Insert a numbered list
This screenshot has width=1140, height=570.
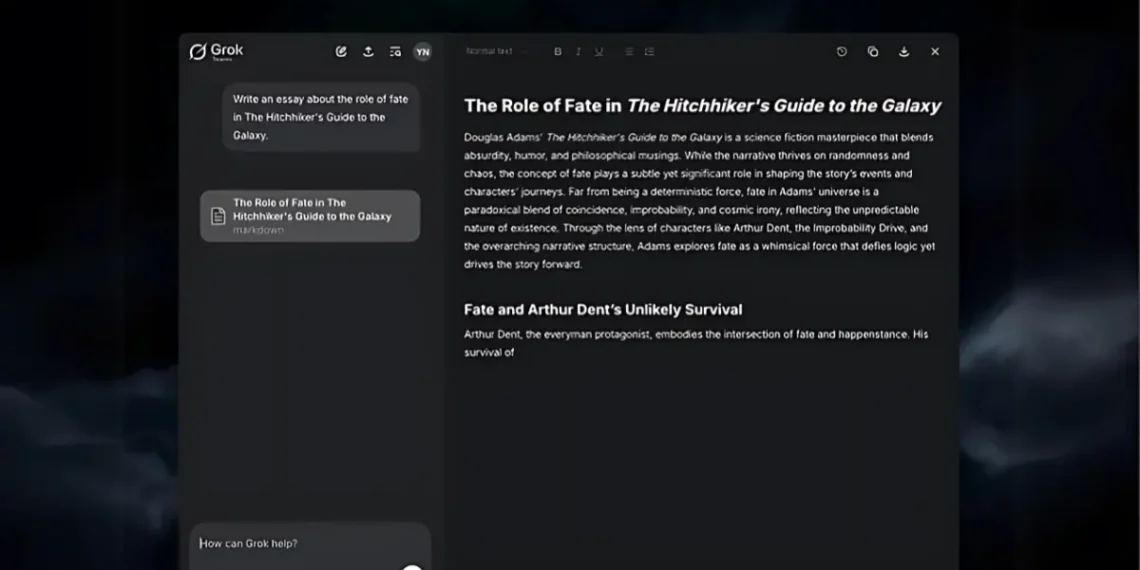(x=650, y=52)
